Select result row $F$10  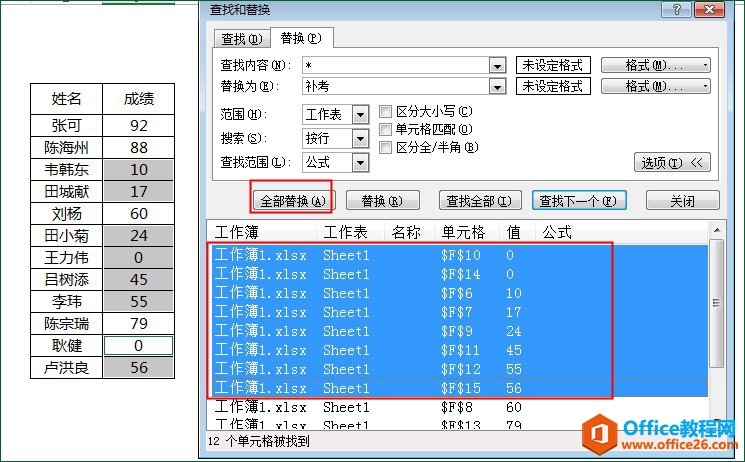[458, 255]
